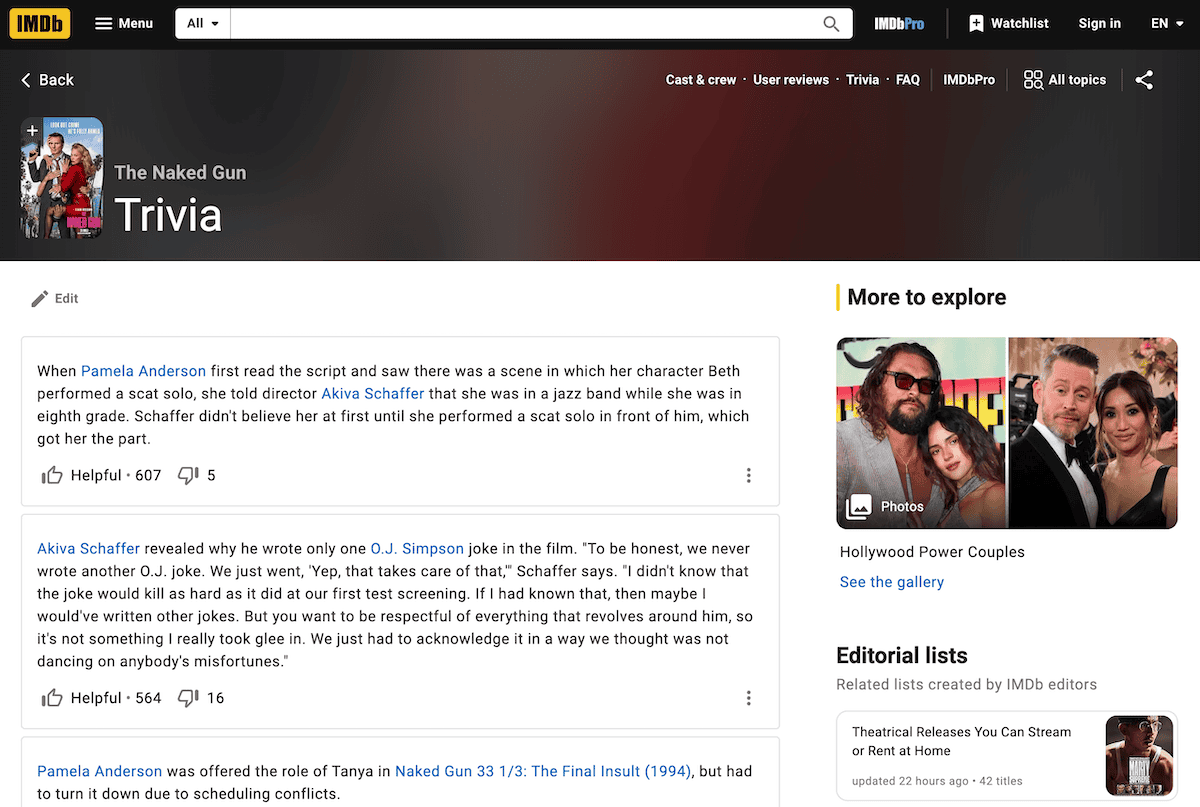Screen dimensions: 1200x807
Task: Follow the Akiva Schaffer link in first trivia
Action: pos(372,393)
